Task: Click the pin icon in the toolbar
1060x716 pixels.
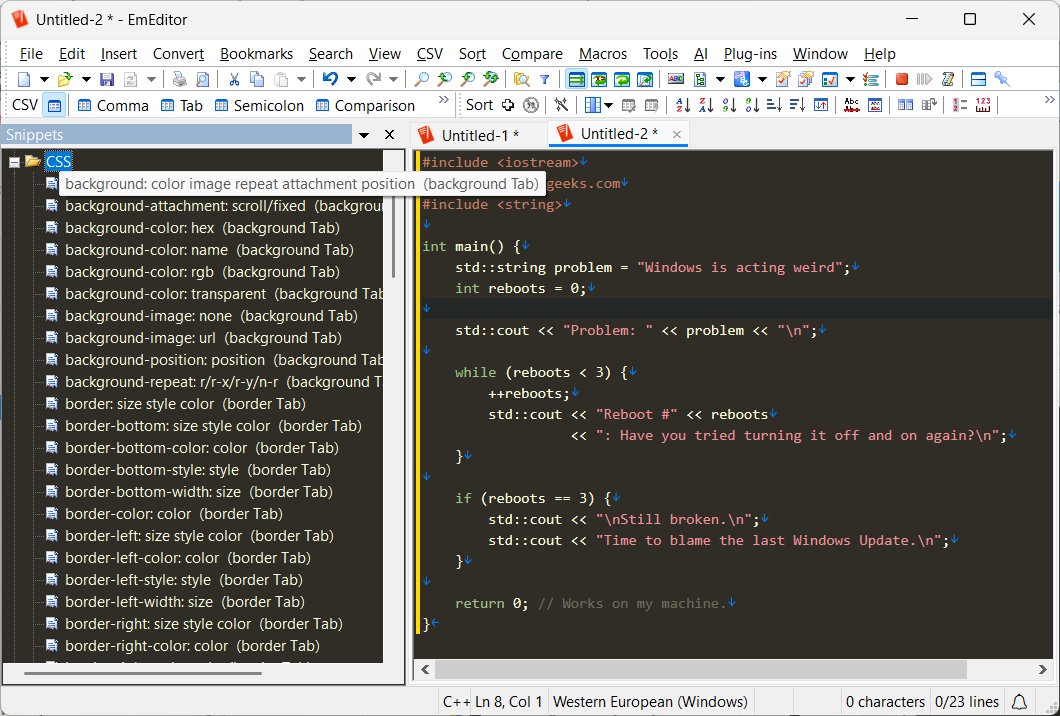Action: coord(1003,79)
